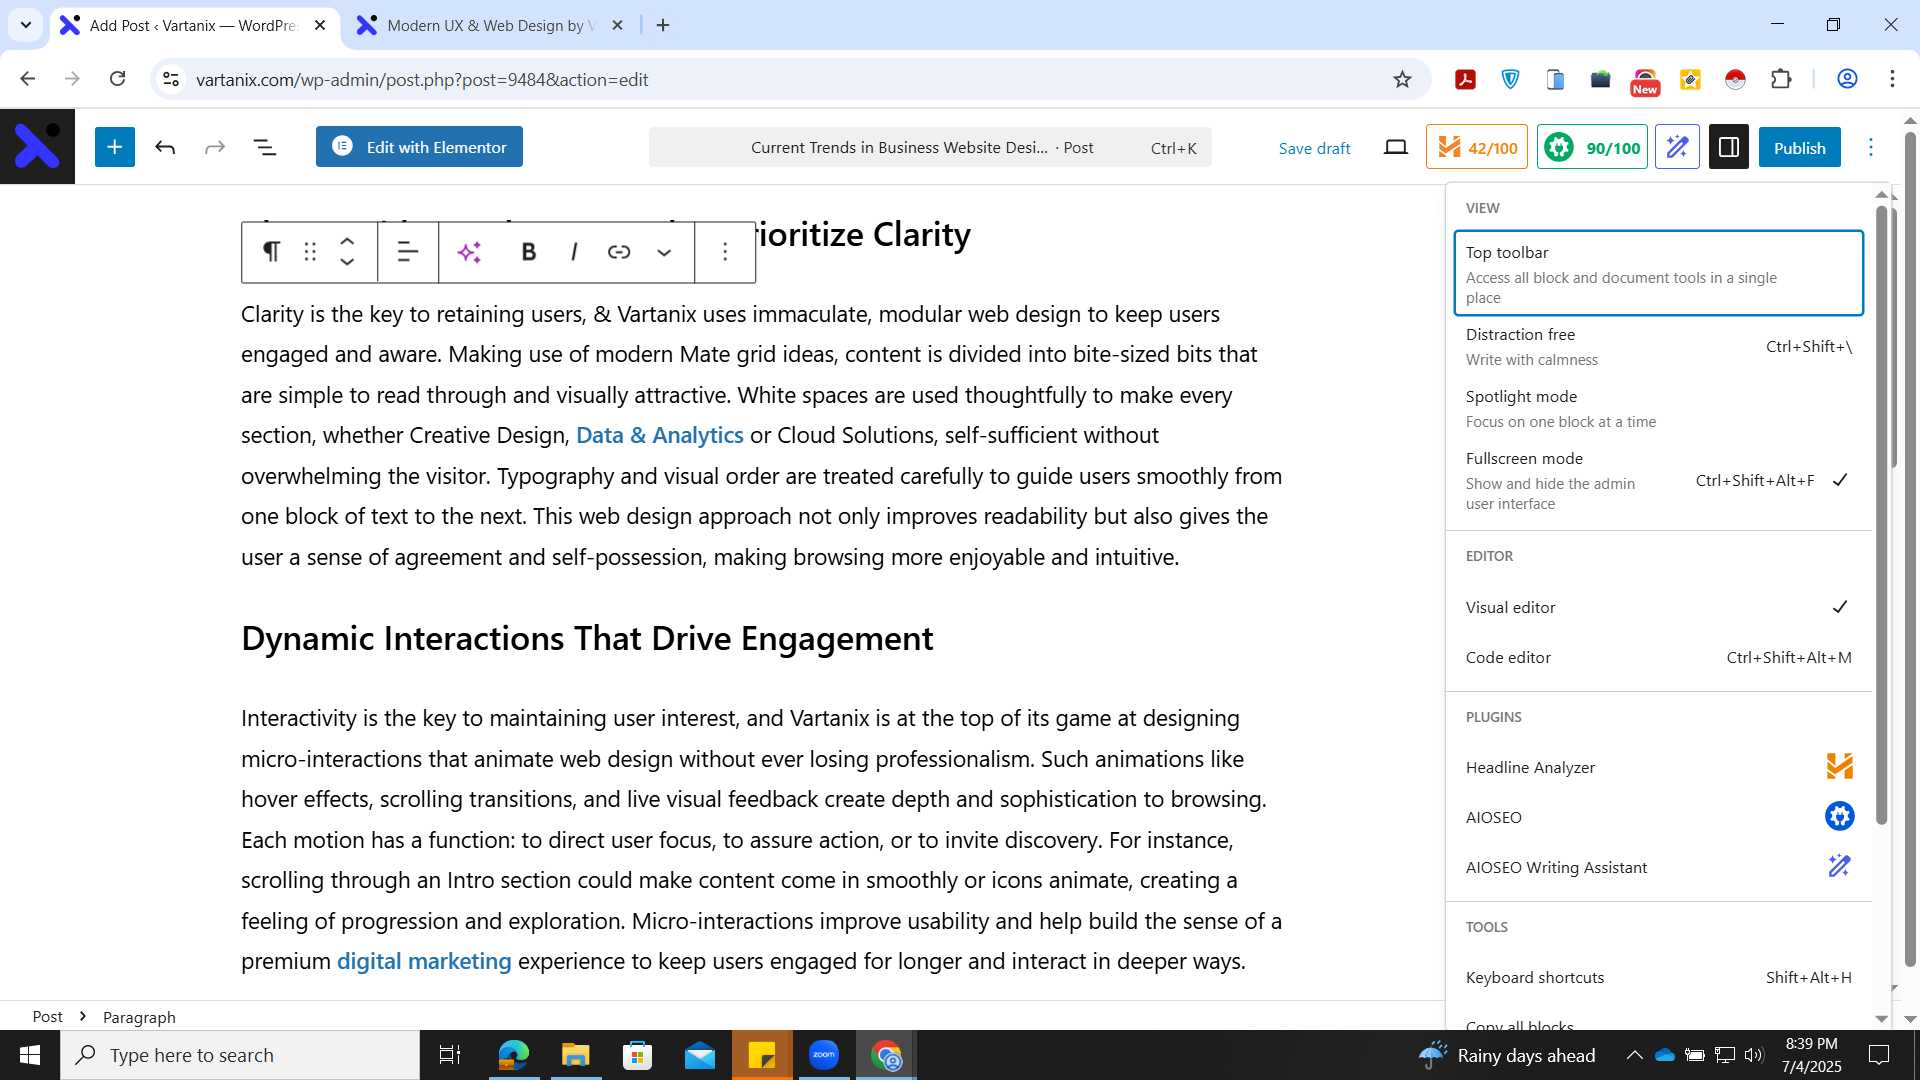
Task: Open the document overview list
Action: pyautogui.click(x=265, y=147)
